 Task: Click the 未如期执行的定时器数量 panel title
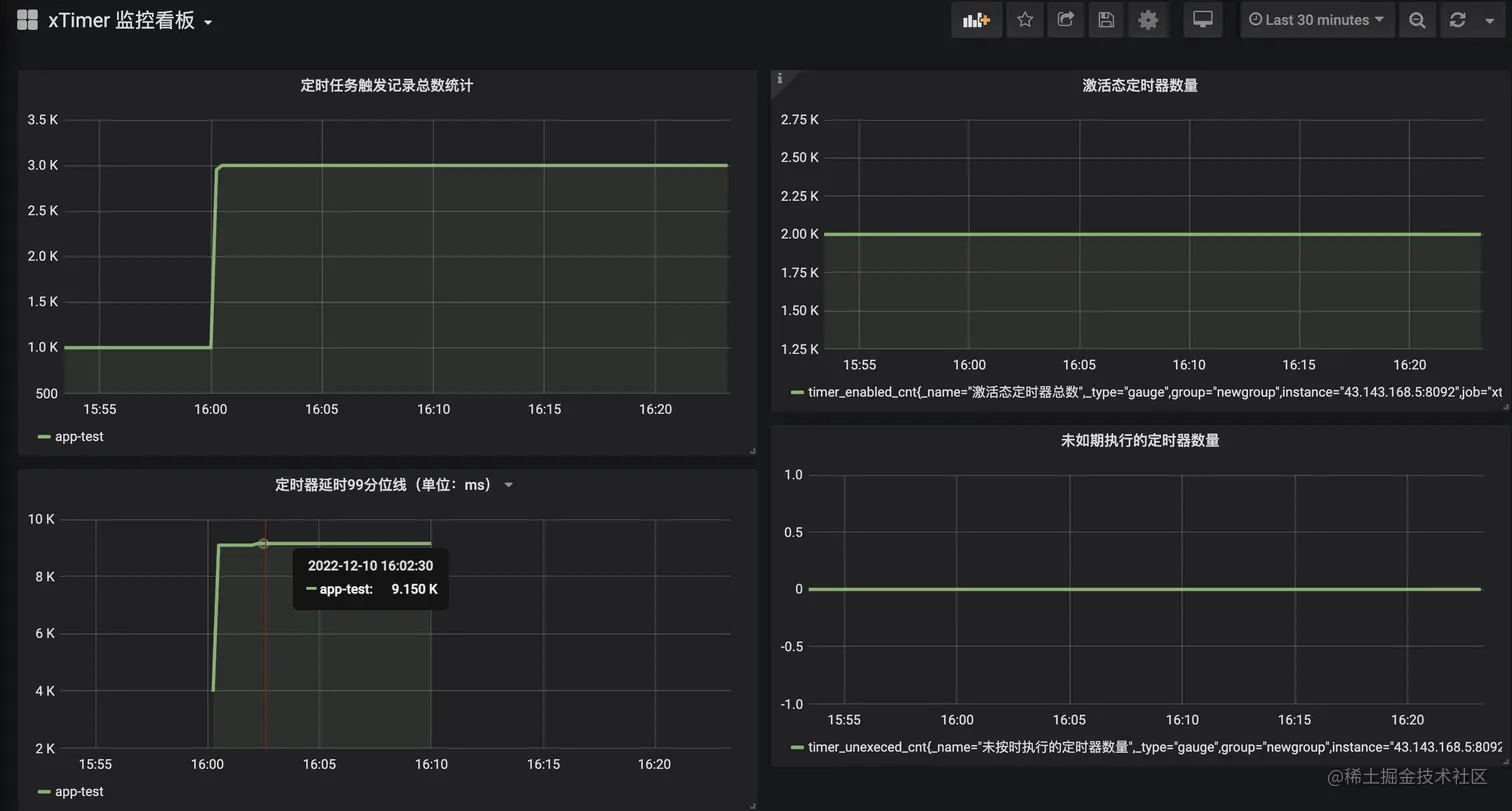coord(1140,440)
